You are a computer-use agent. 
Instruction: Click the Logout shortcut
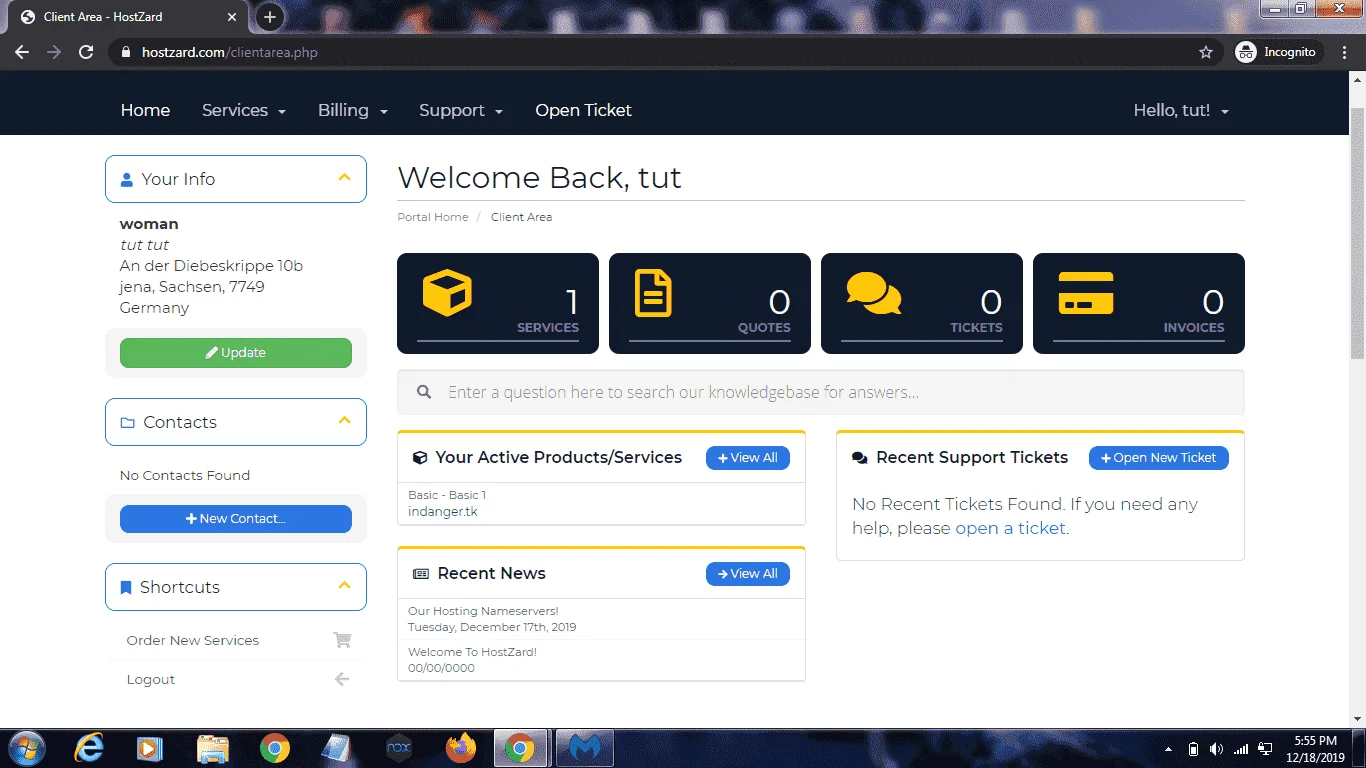click(151, 680)
